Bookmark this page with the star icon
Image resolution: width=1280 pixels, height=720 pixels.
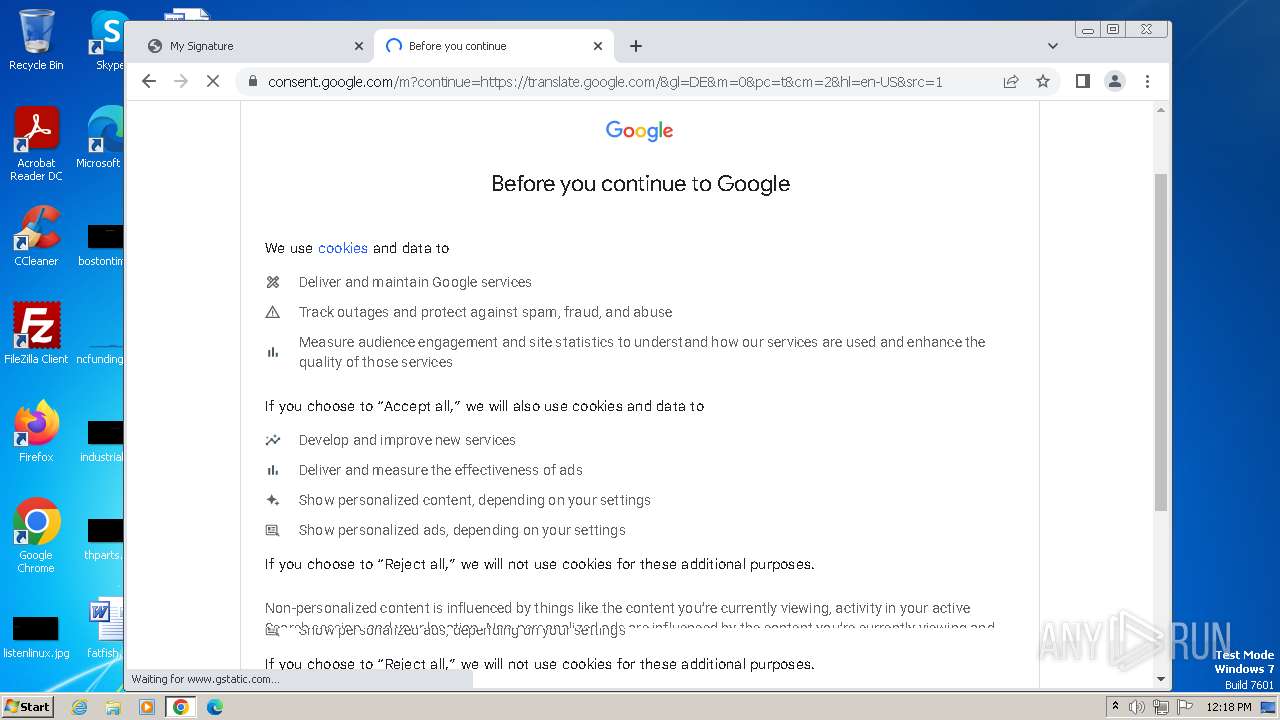coord(1043,81)
